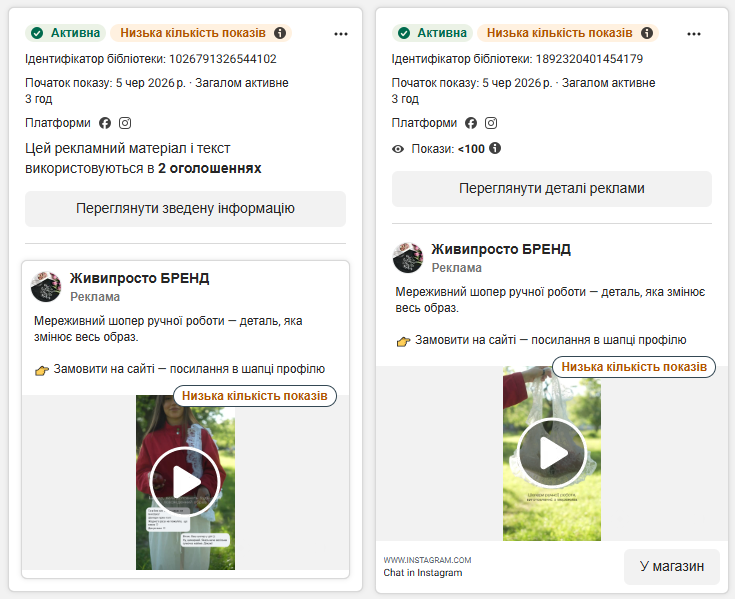Select library ID 1026791326544102 text
This screenshot has width=735, height=599.
(x=223, y=59)
